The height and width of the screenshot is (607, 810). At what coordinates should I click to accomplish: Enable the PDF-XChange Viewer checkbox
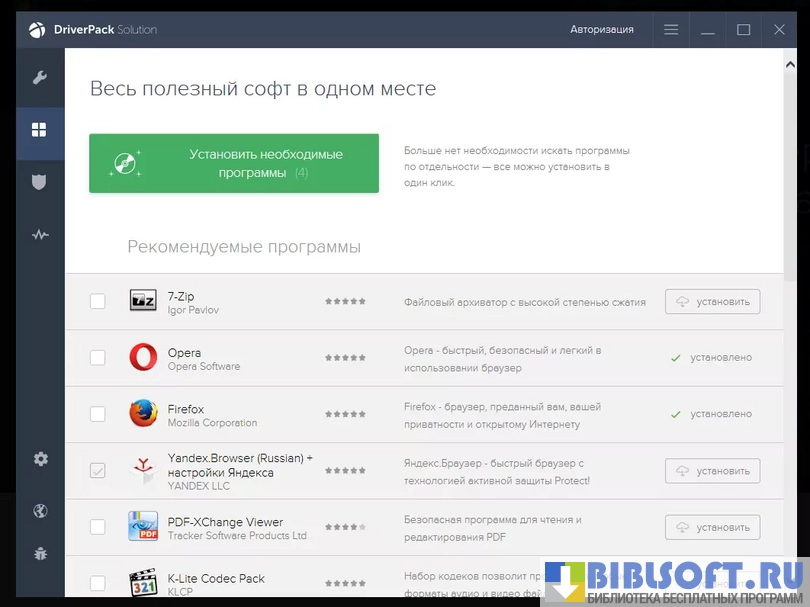click(x=98, y=526)
